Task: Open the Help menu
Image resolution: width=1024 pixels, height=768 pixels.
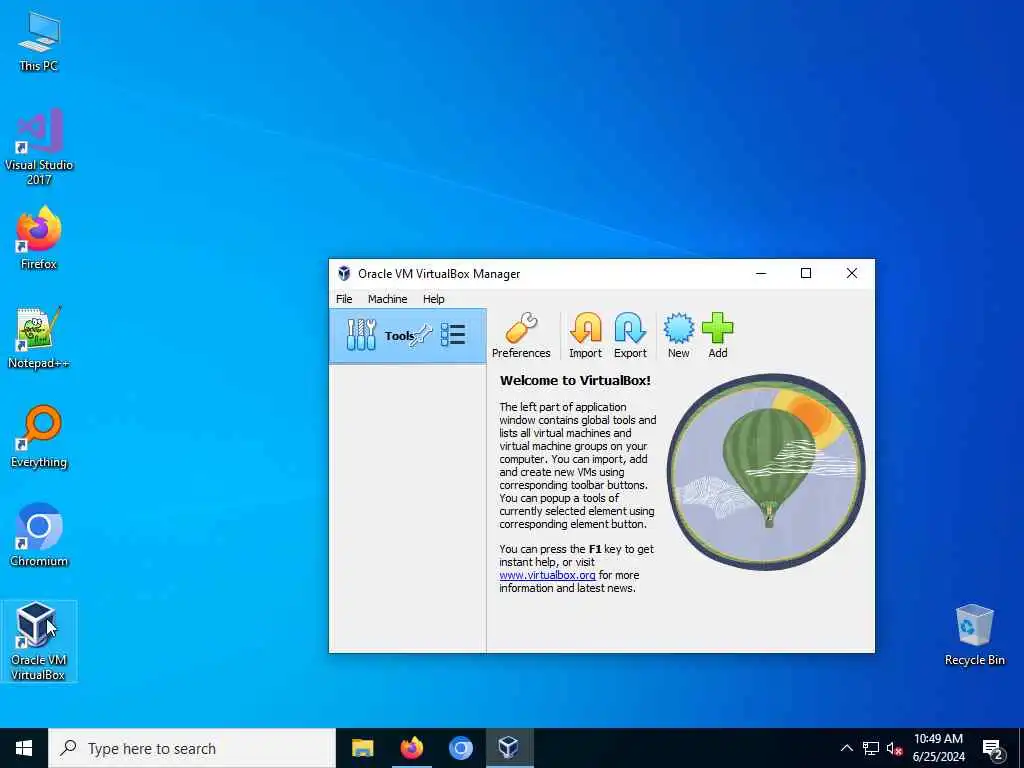Action: pyautogui.click(x=434, y=298)
